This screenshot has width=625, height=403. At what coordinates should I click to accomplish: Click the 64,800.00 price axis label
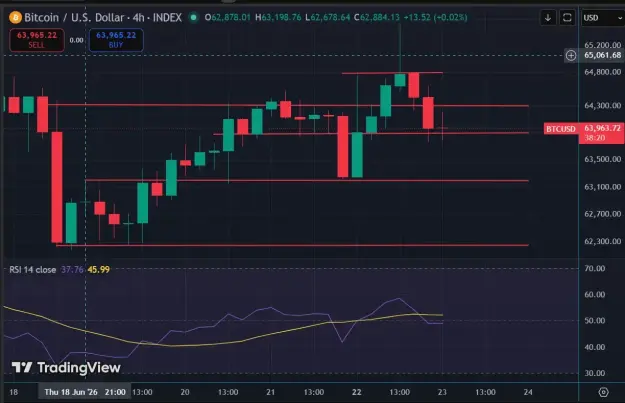click(x=602, y=72)
